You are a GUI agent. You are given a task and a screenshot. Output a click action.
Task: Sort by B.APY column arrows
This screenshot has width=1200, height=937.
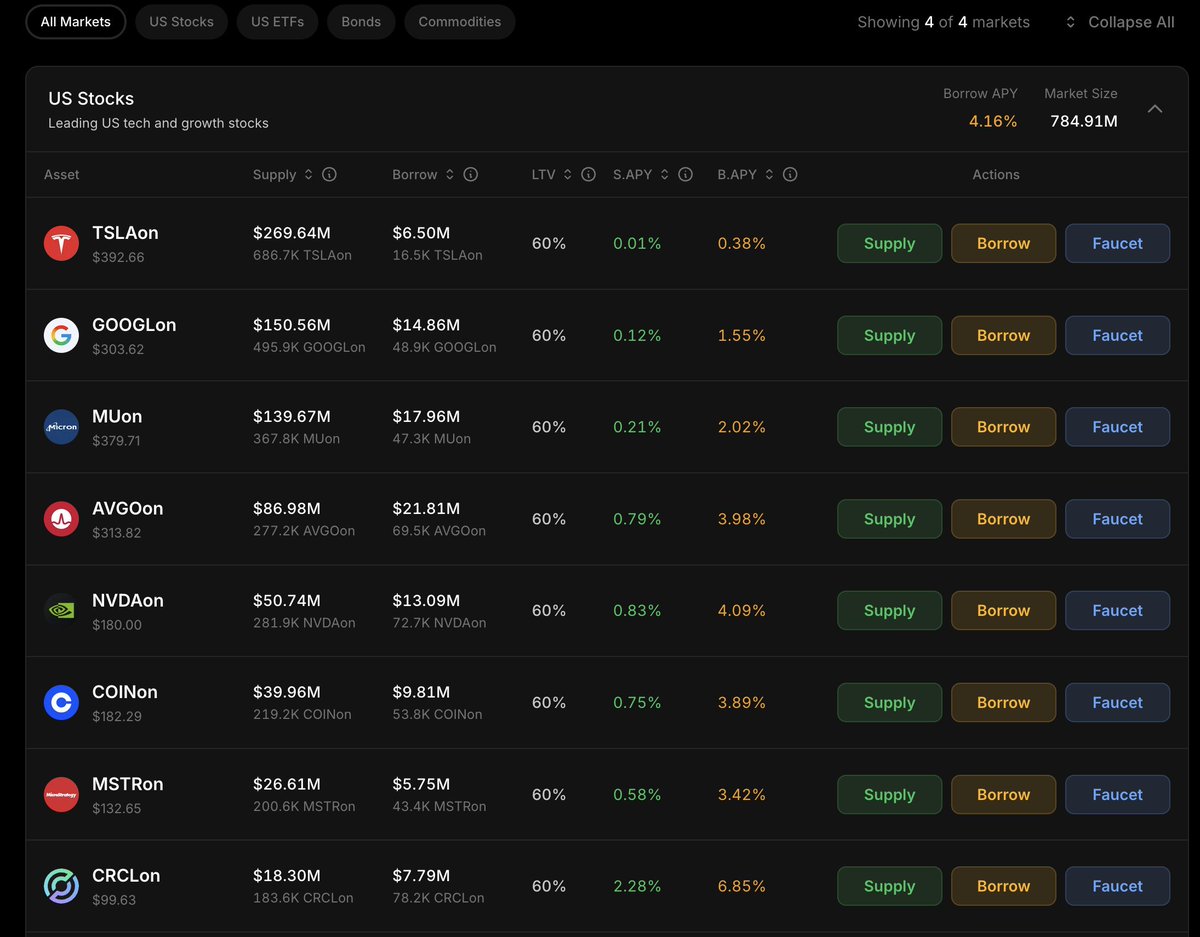point(769,174)
